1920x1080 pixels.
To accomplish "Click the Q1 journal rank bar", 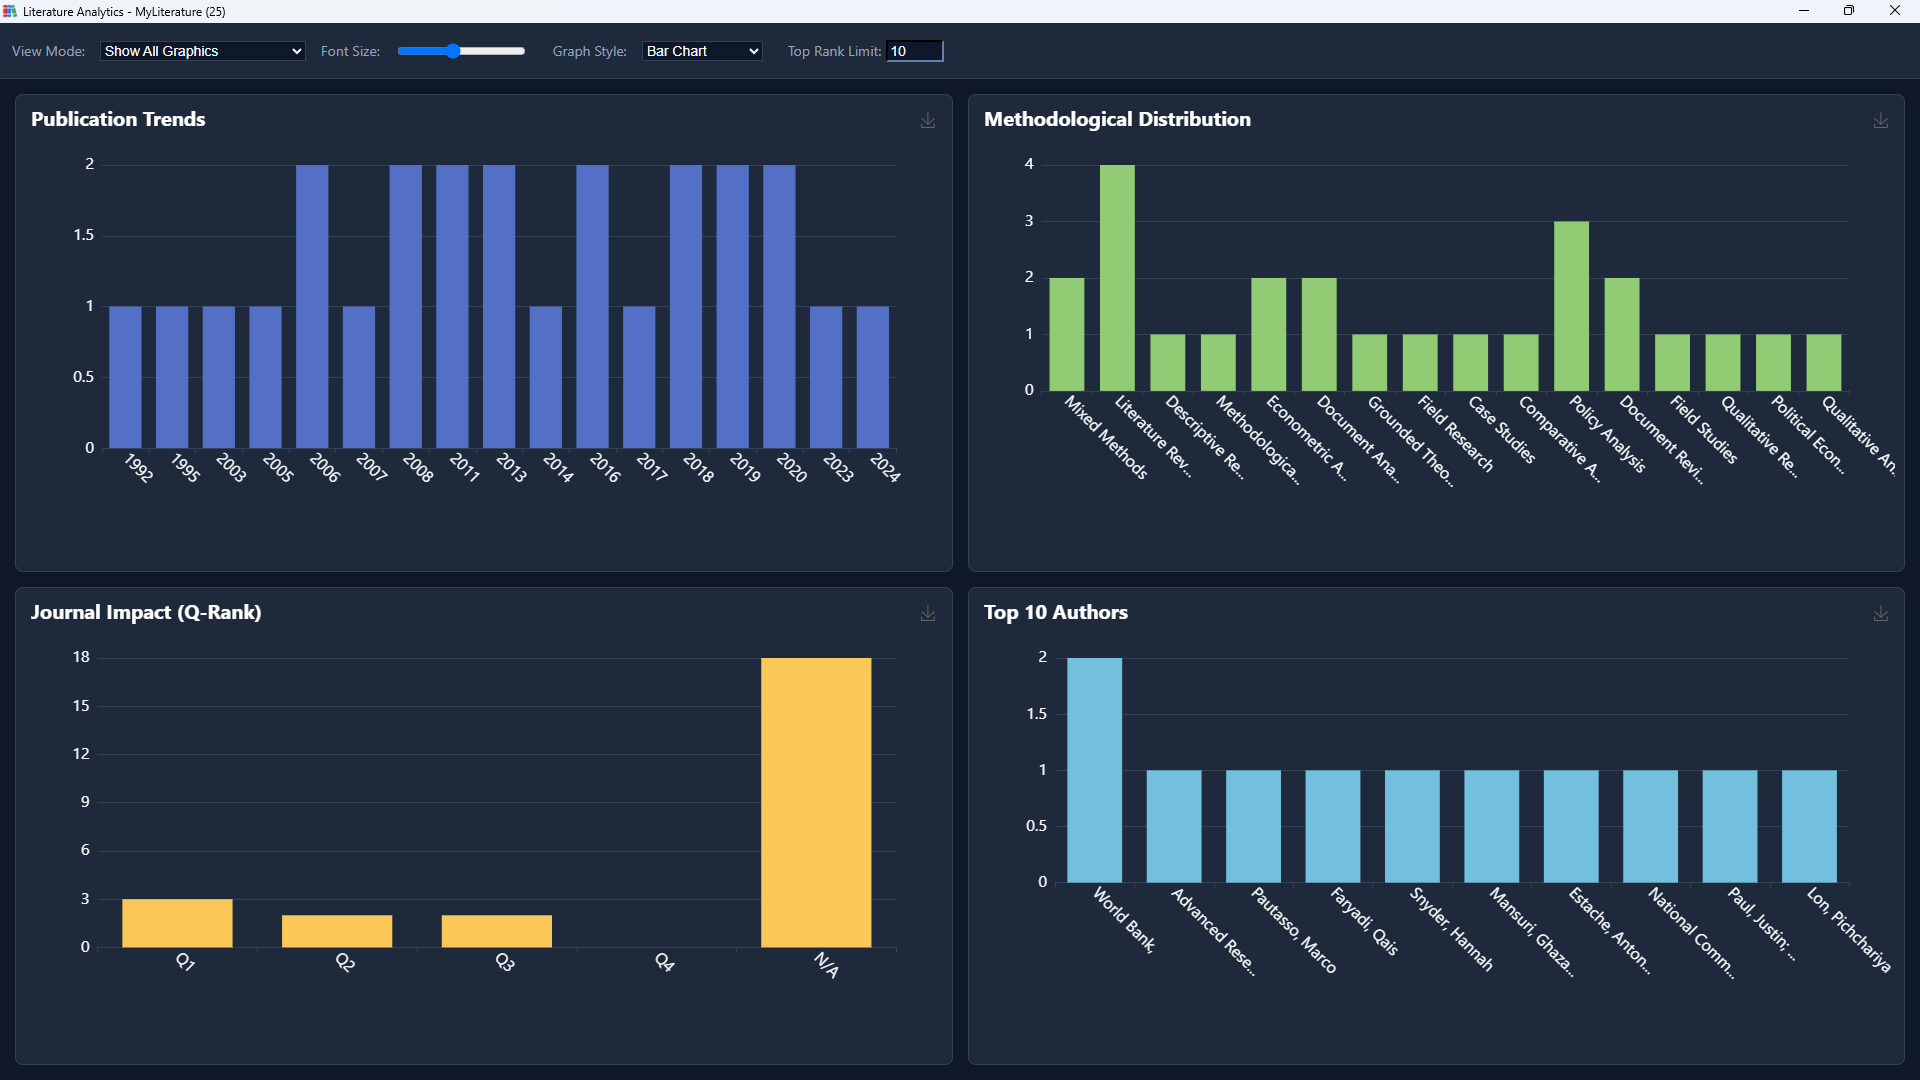I will pos(177,922).
